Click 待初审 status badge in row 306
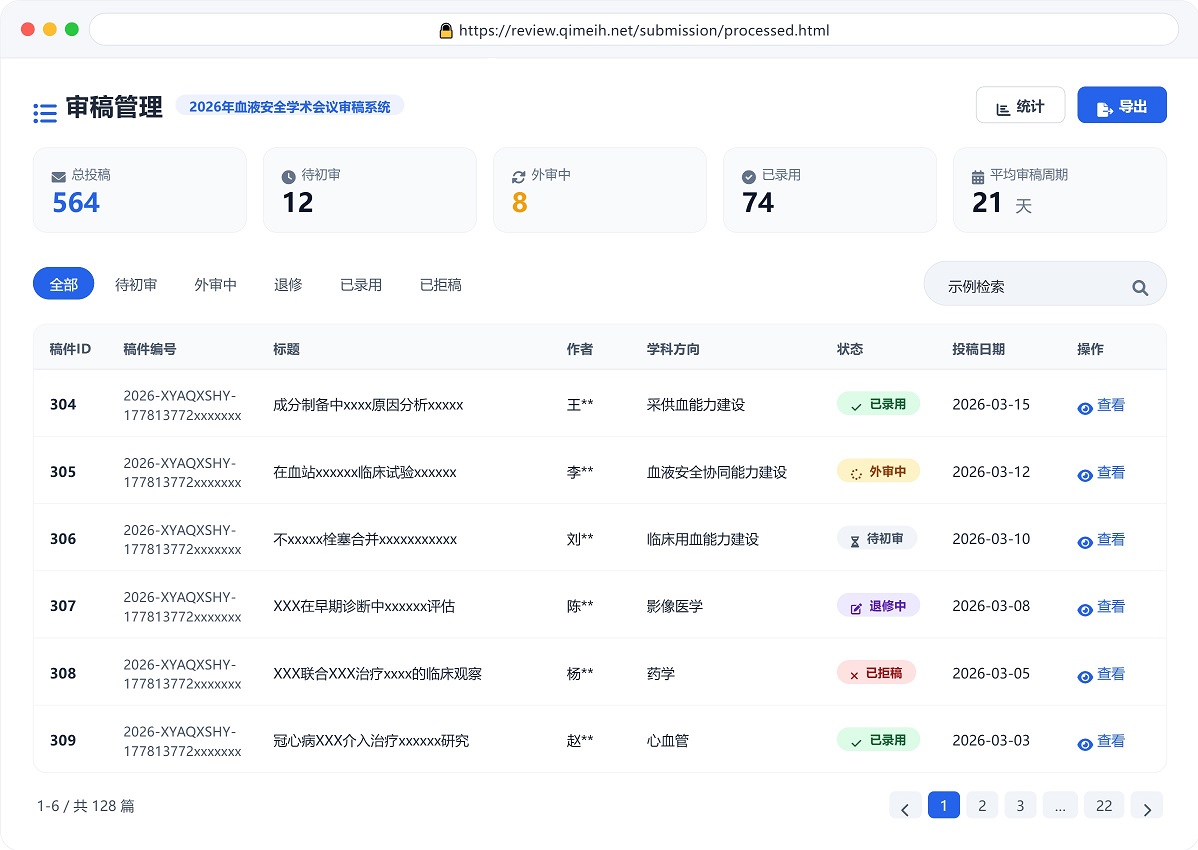 [x=876, y=538]
